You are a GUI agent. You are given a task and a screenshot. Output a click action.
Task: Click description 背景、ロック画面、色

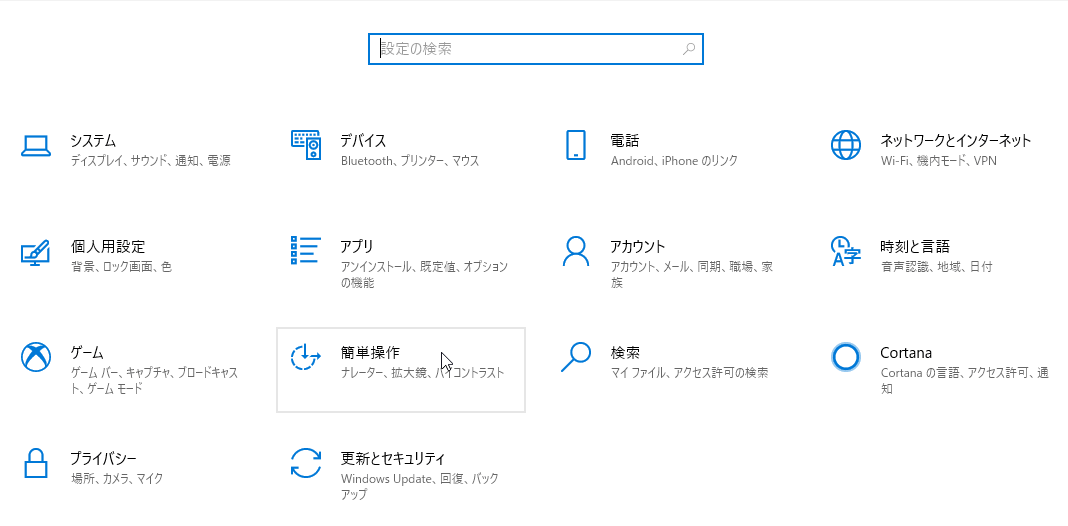point(121,267)
